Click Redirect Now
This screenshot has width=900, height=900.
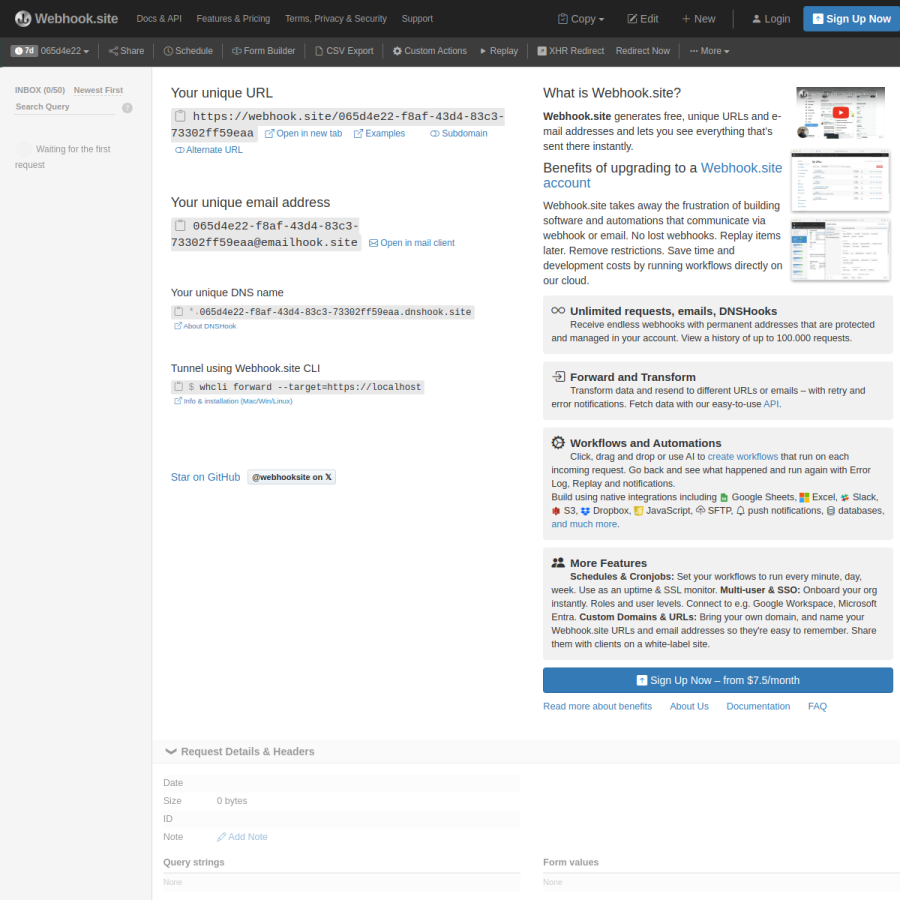(643, 51)
